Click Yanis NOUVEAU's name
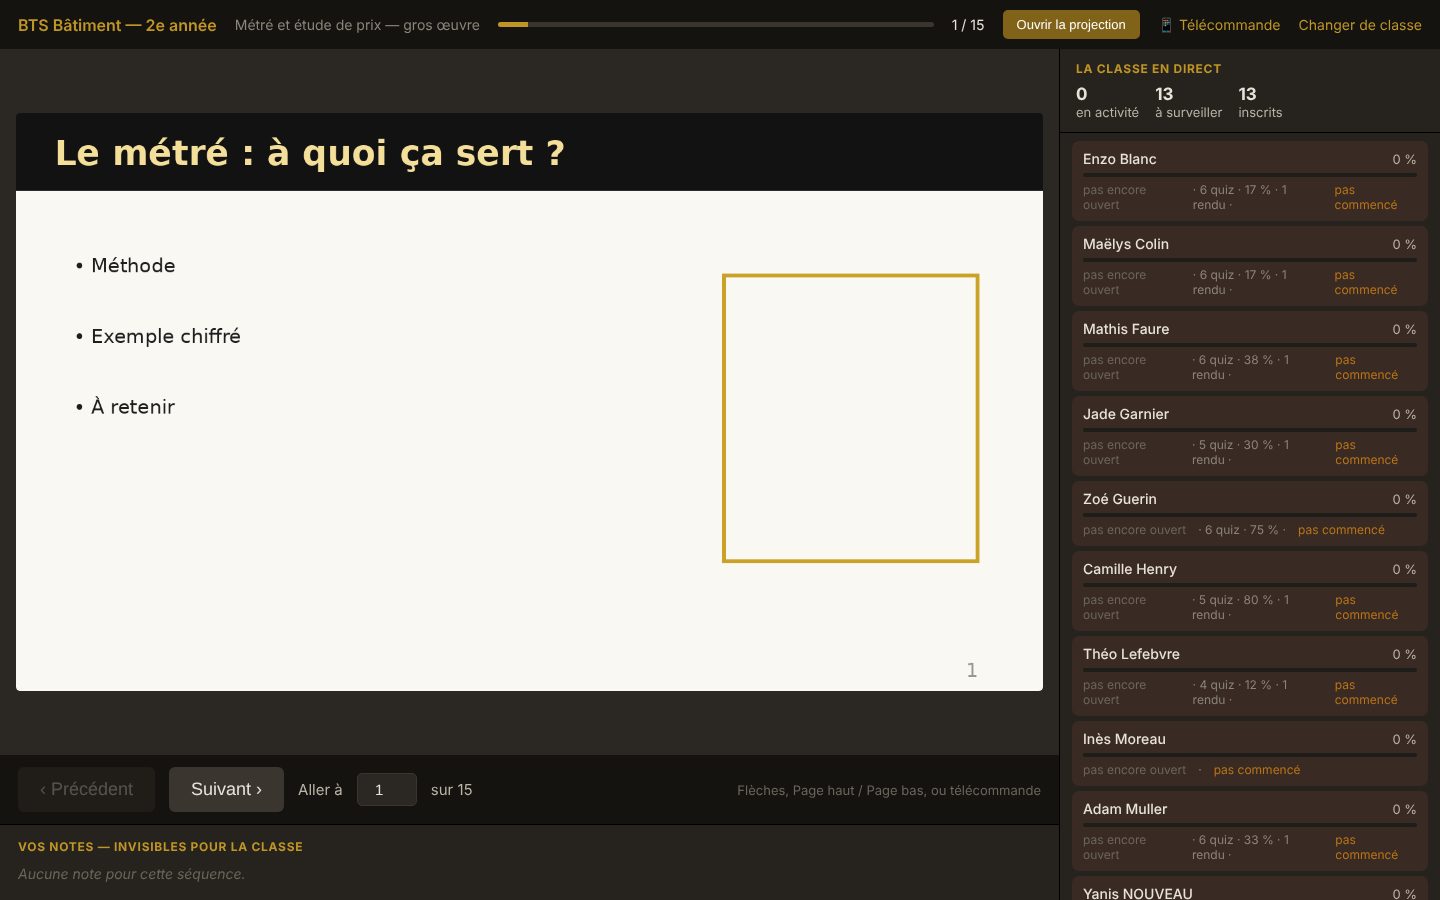Viewport: 1440px width, 900px height. click(1138, 893)
